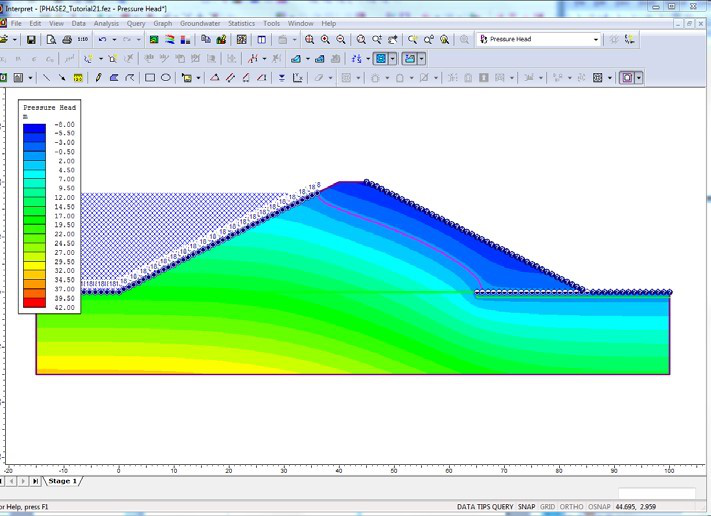Click the Undo arrow icon
Screen dimensions: 711x516
[102, 40]
